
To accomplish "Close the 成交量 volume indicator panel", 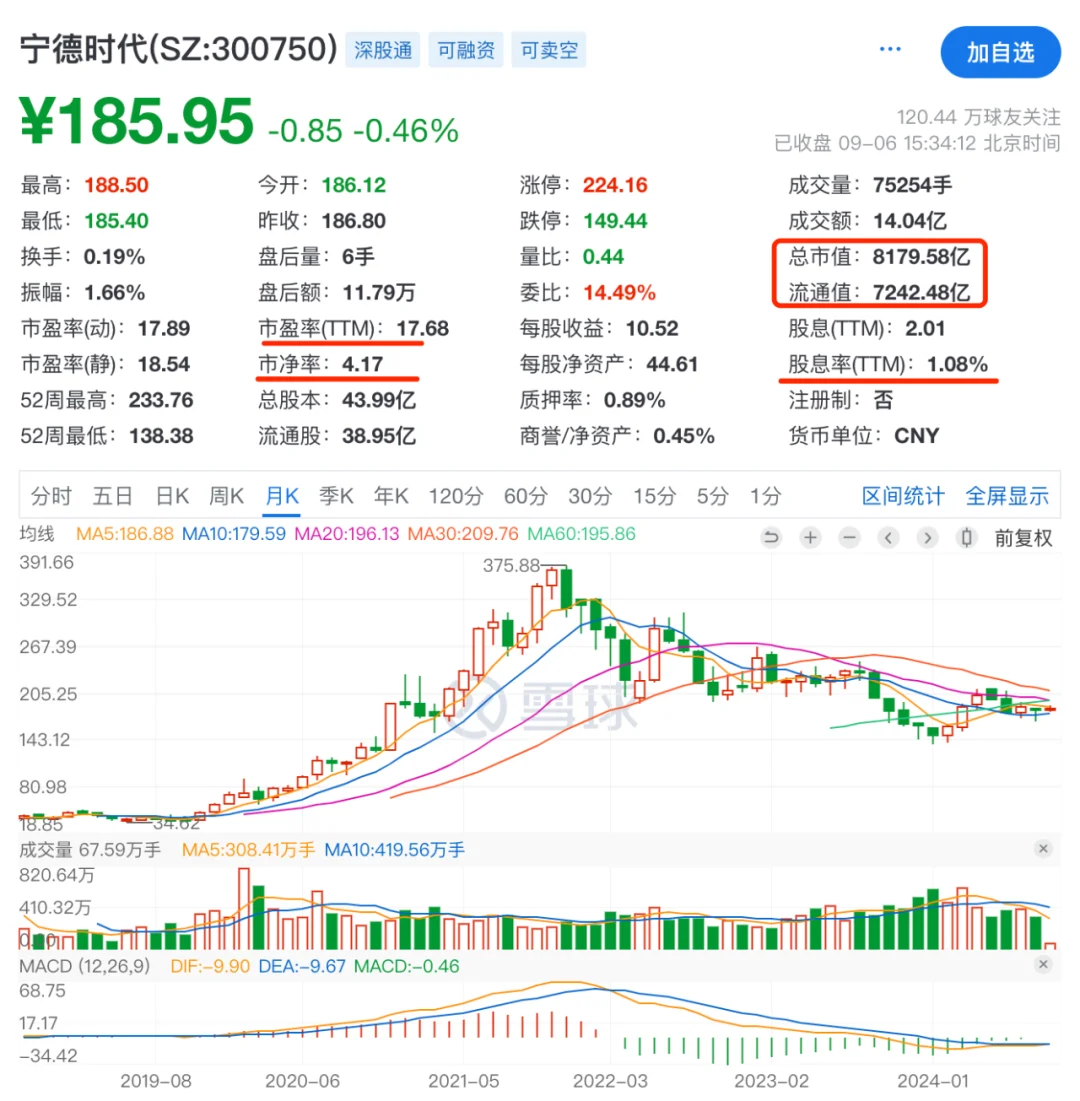I will [1043, 849].
